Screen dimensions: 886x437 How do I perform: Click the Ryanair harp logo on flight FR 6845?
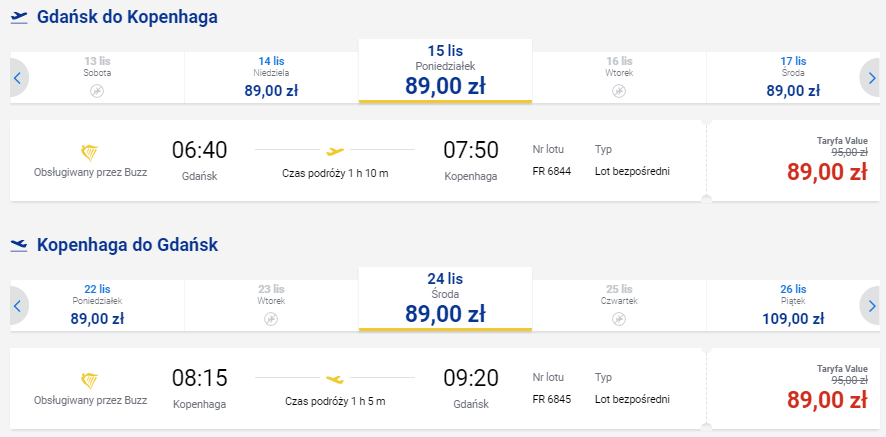(x=90, y=381)
